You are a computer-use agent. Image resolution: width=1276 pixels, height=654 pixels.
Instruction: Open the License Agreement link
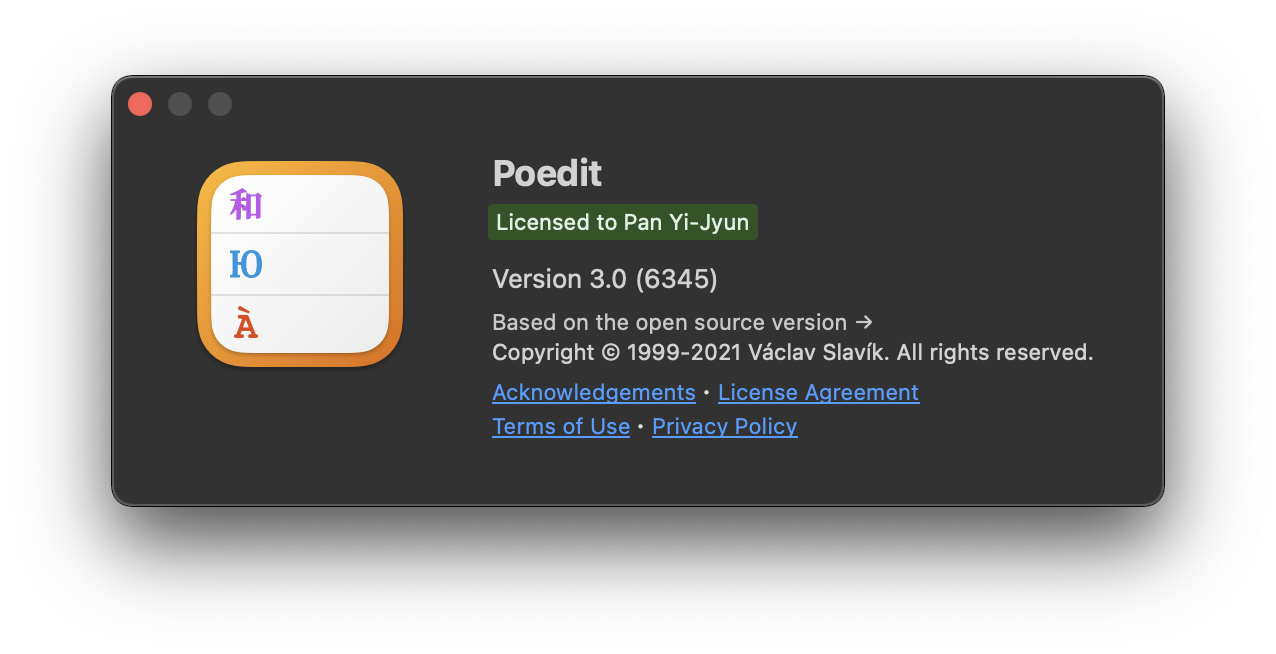point(818,392)
